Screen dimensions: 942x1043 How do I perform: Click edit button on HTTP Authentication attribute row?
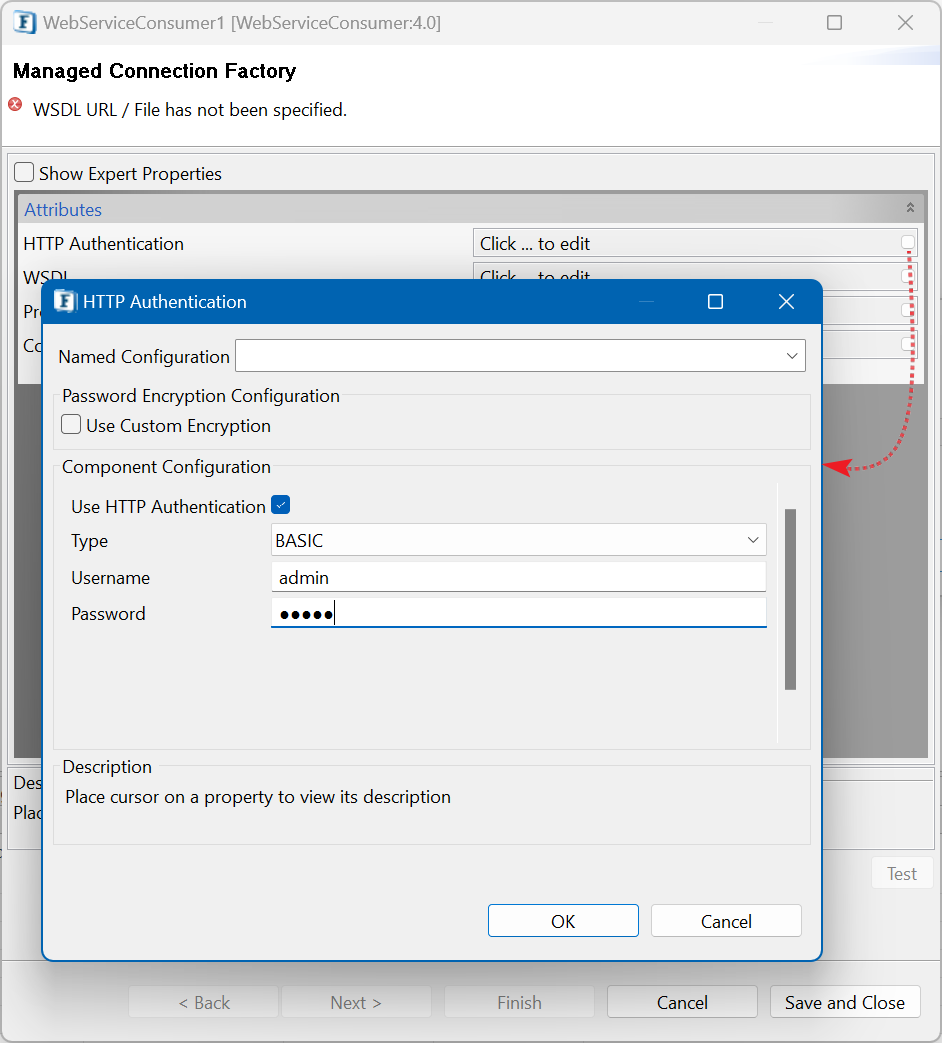[908, 242]
